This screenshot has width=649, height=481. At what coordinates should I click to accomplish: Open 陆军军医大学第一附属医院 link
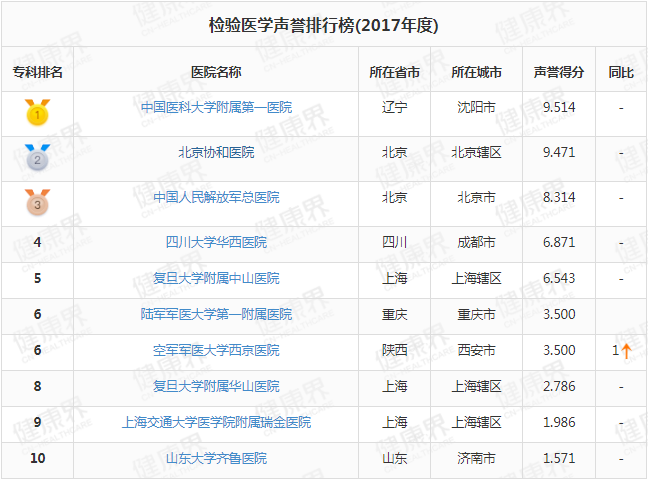[216, 314]
